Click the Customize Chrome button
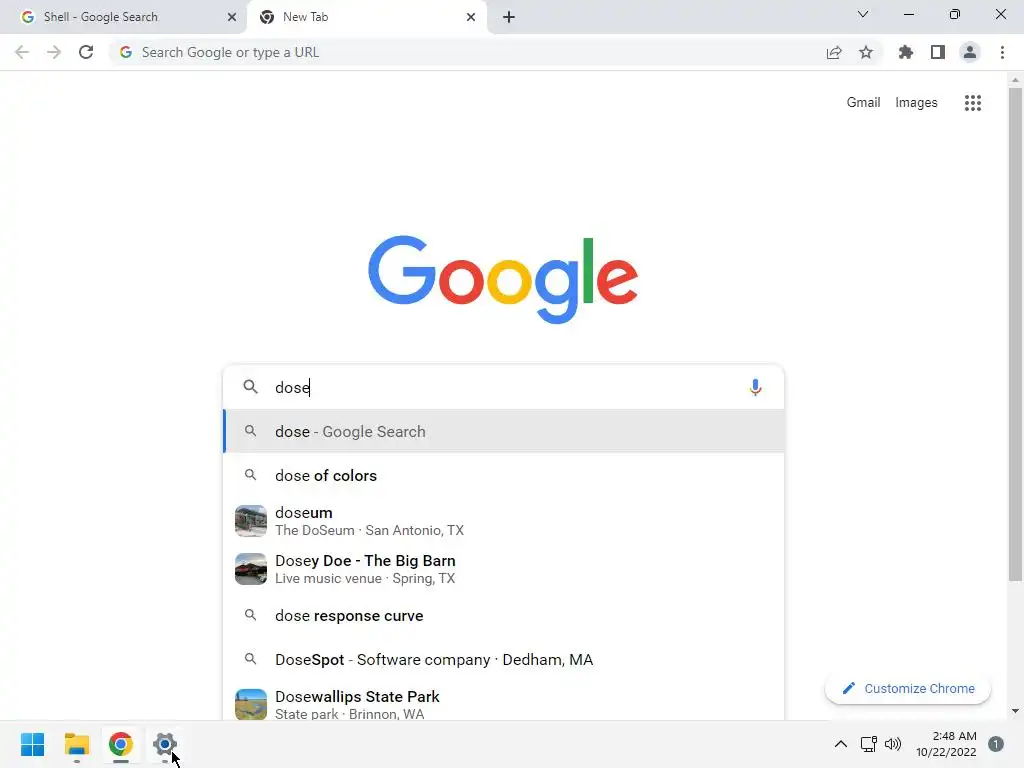Screen dimensions: 1024x768 (908, 688)
